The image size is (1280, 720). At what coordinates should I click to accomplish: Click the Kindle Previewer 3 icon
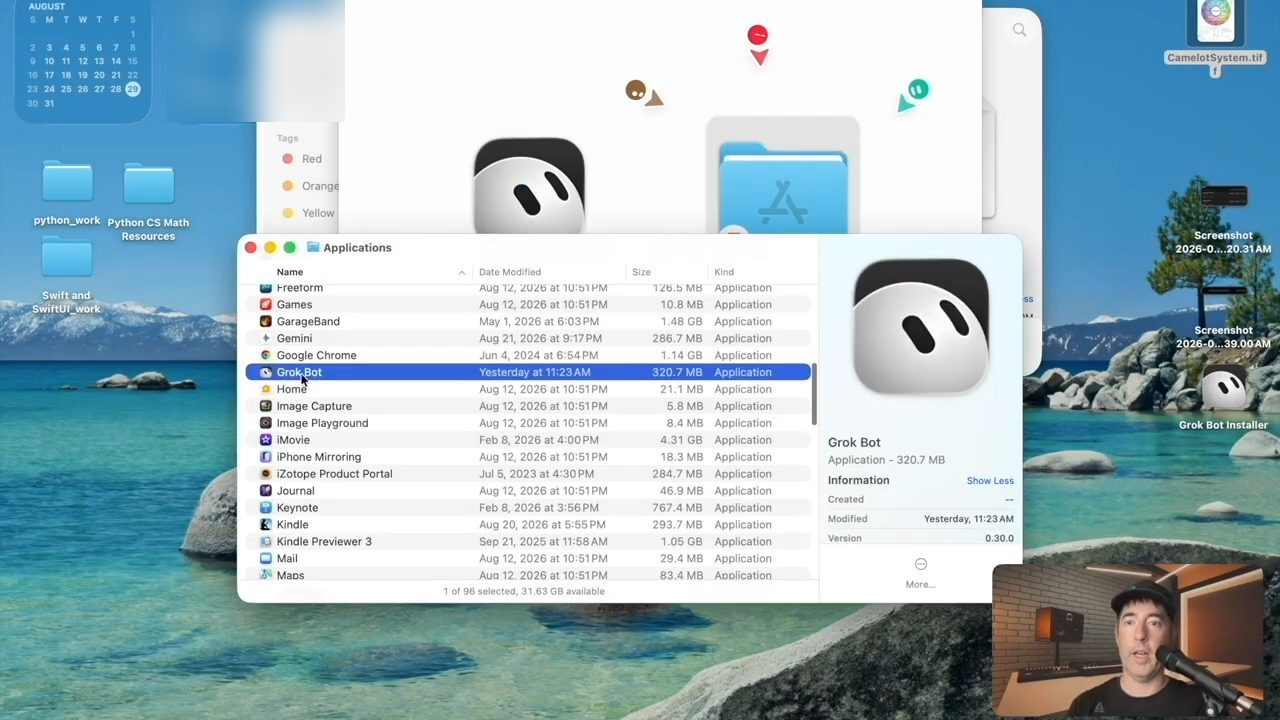click(265, 542)
